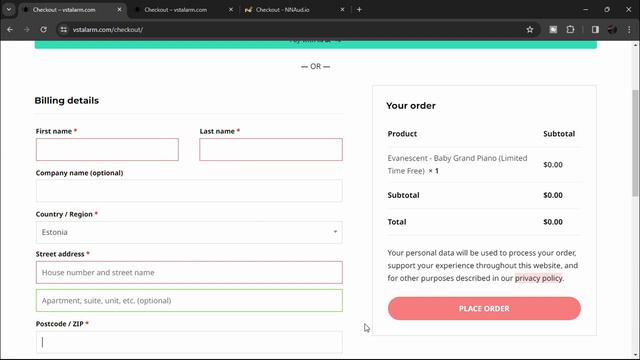Bookmark this page with the star icon
The image size is (640, 360).
tap(530, 29)
